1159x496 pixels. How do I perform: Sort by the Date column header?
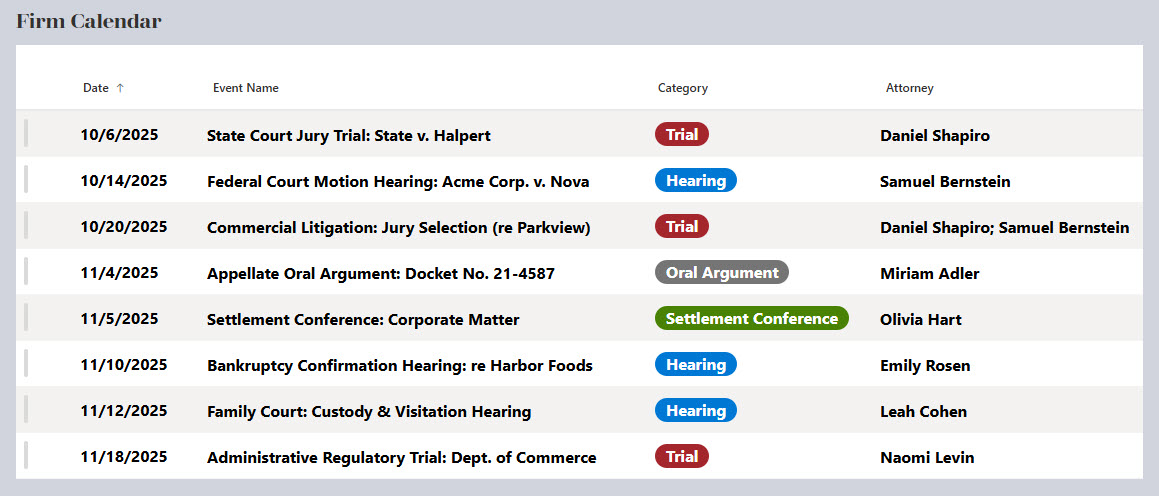coord(96,88)
